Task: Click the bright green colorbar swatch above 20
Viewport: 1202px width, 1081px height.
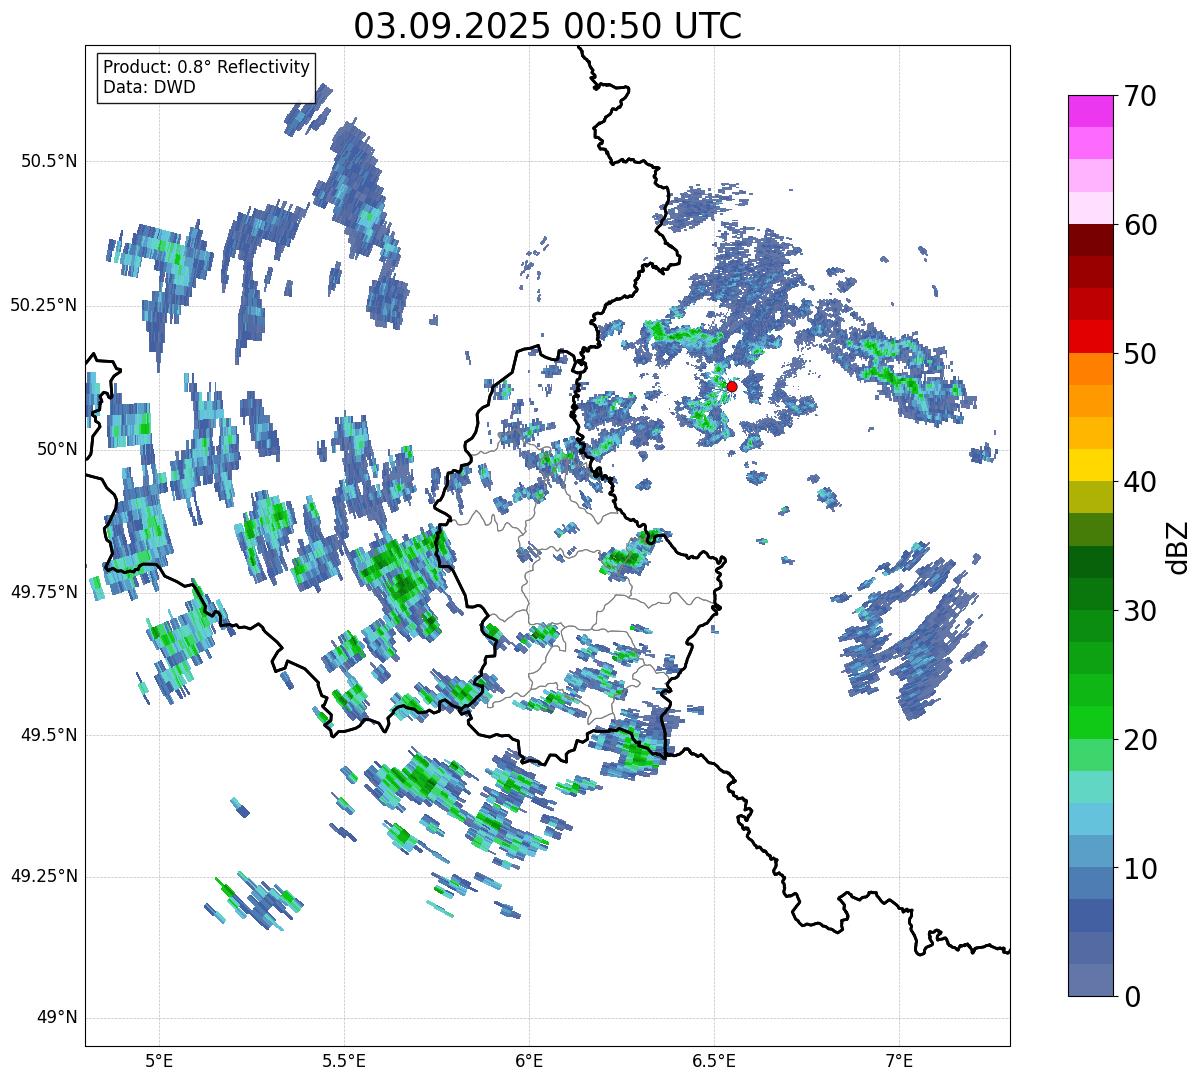Action: click(x=1090, y=722)
